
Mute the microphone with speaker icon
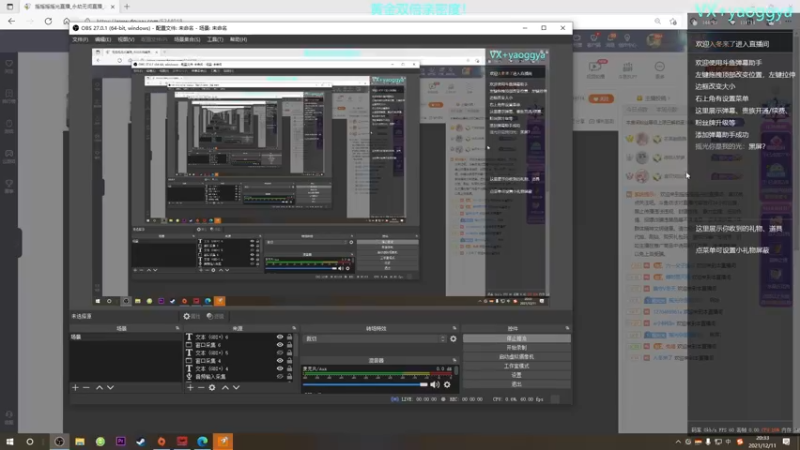point(435,385)
